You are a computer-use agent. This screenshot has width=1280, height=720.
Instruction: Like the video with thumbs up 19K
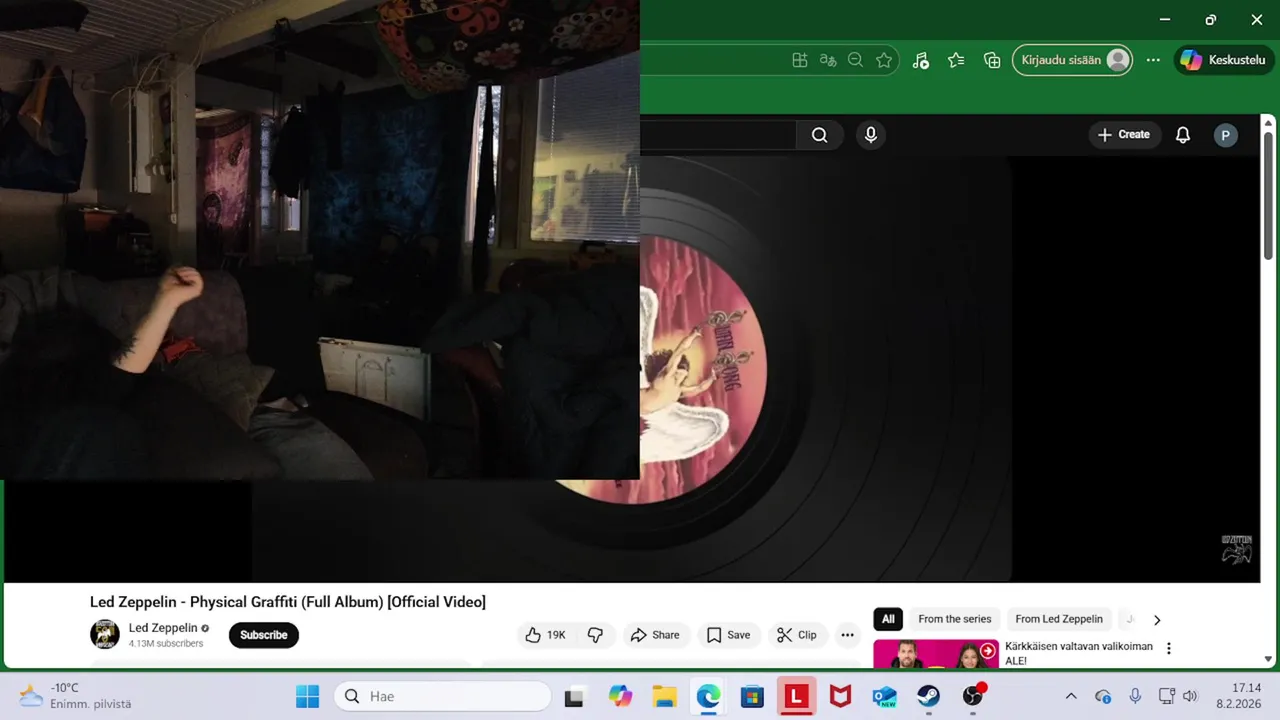[x=545, y=635]
